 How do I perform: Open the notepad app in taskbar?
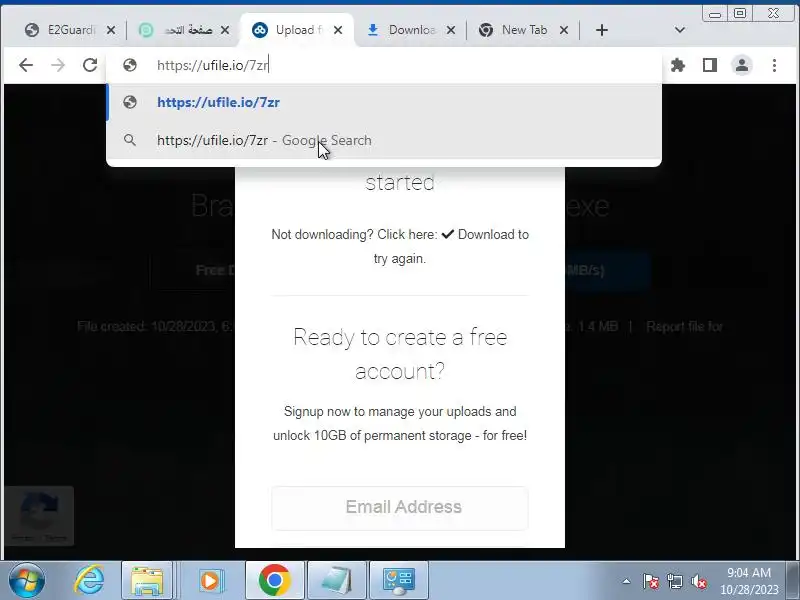(337, 581)
